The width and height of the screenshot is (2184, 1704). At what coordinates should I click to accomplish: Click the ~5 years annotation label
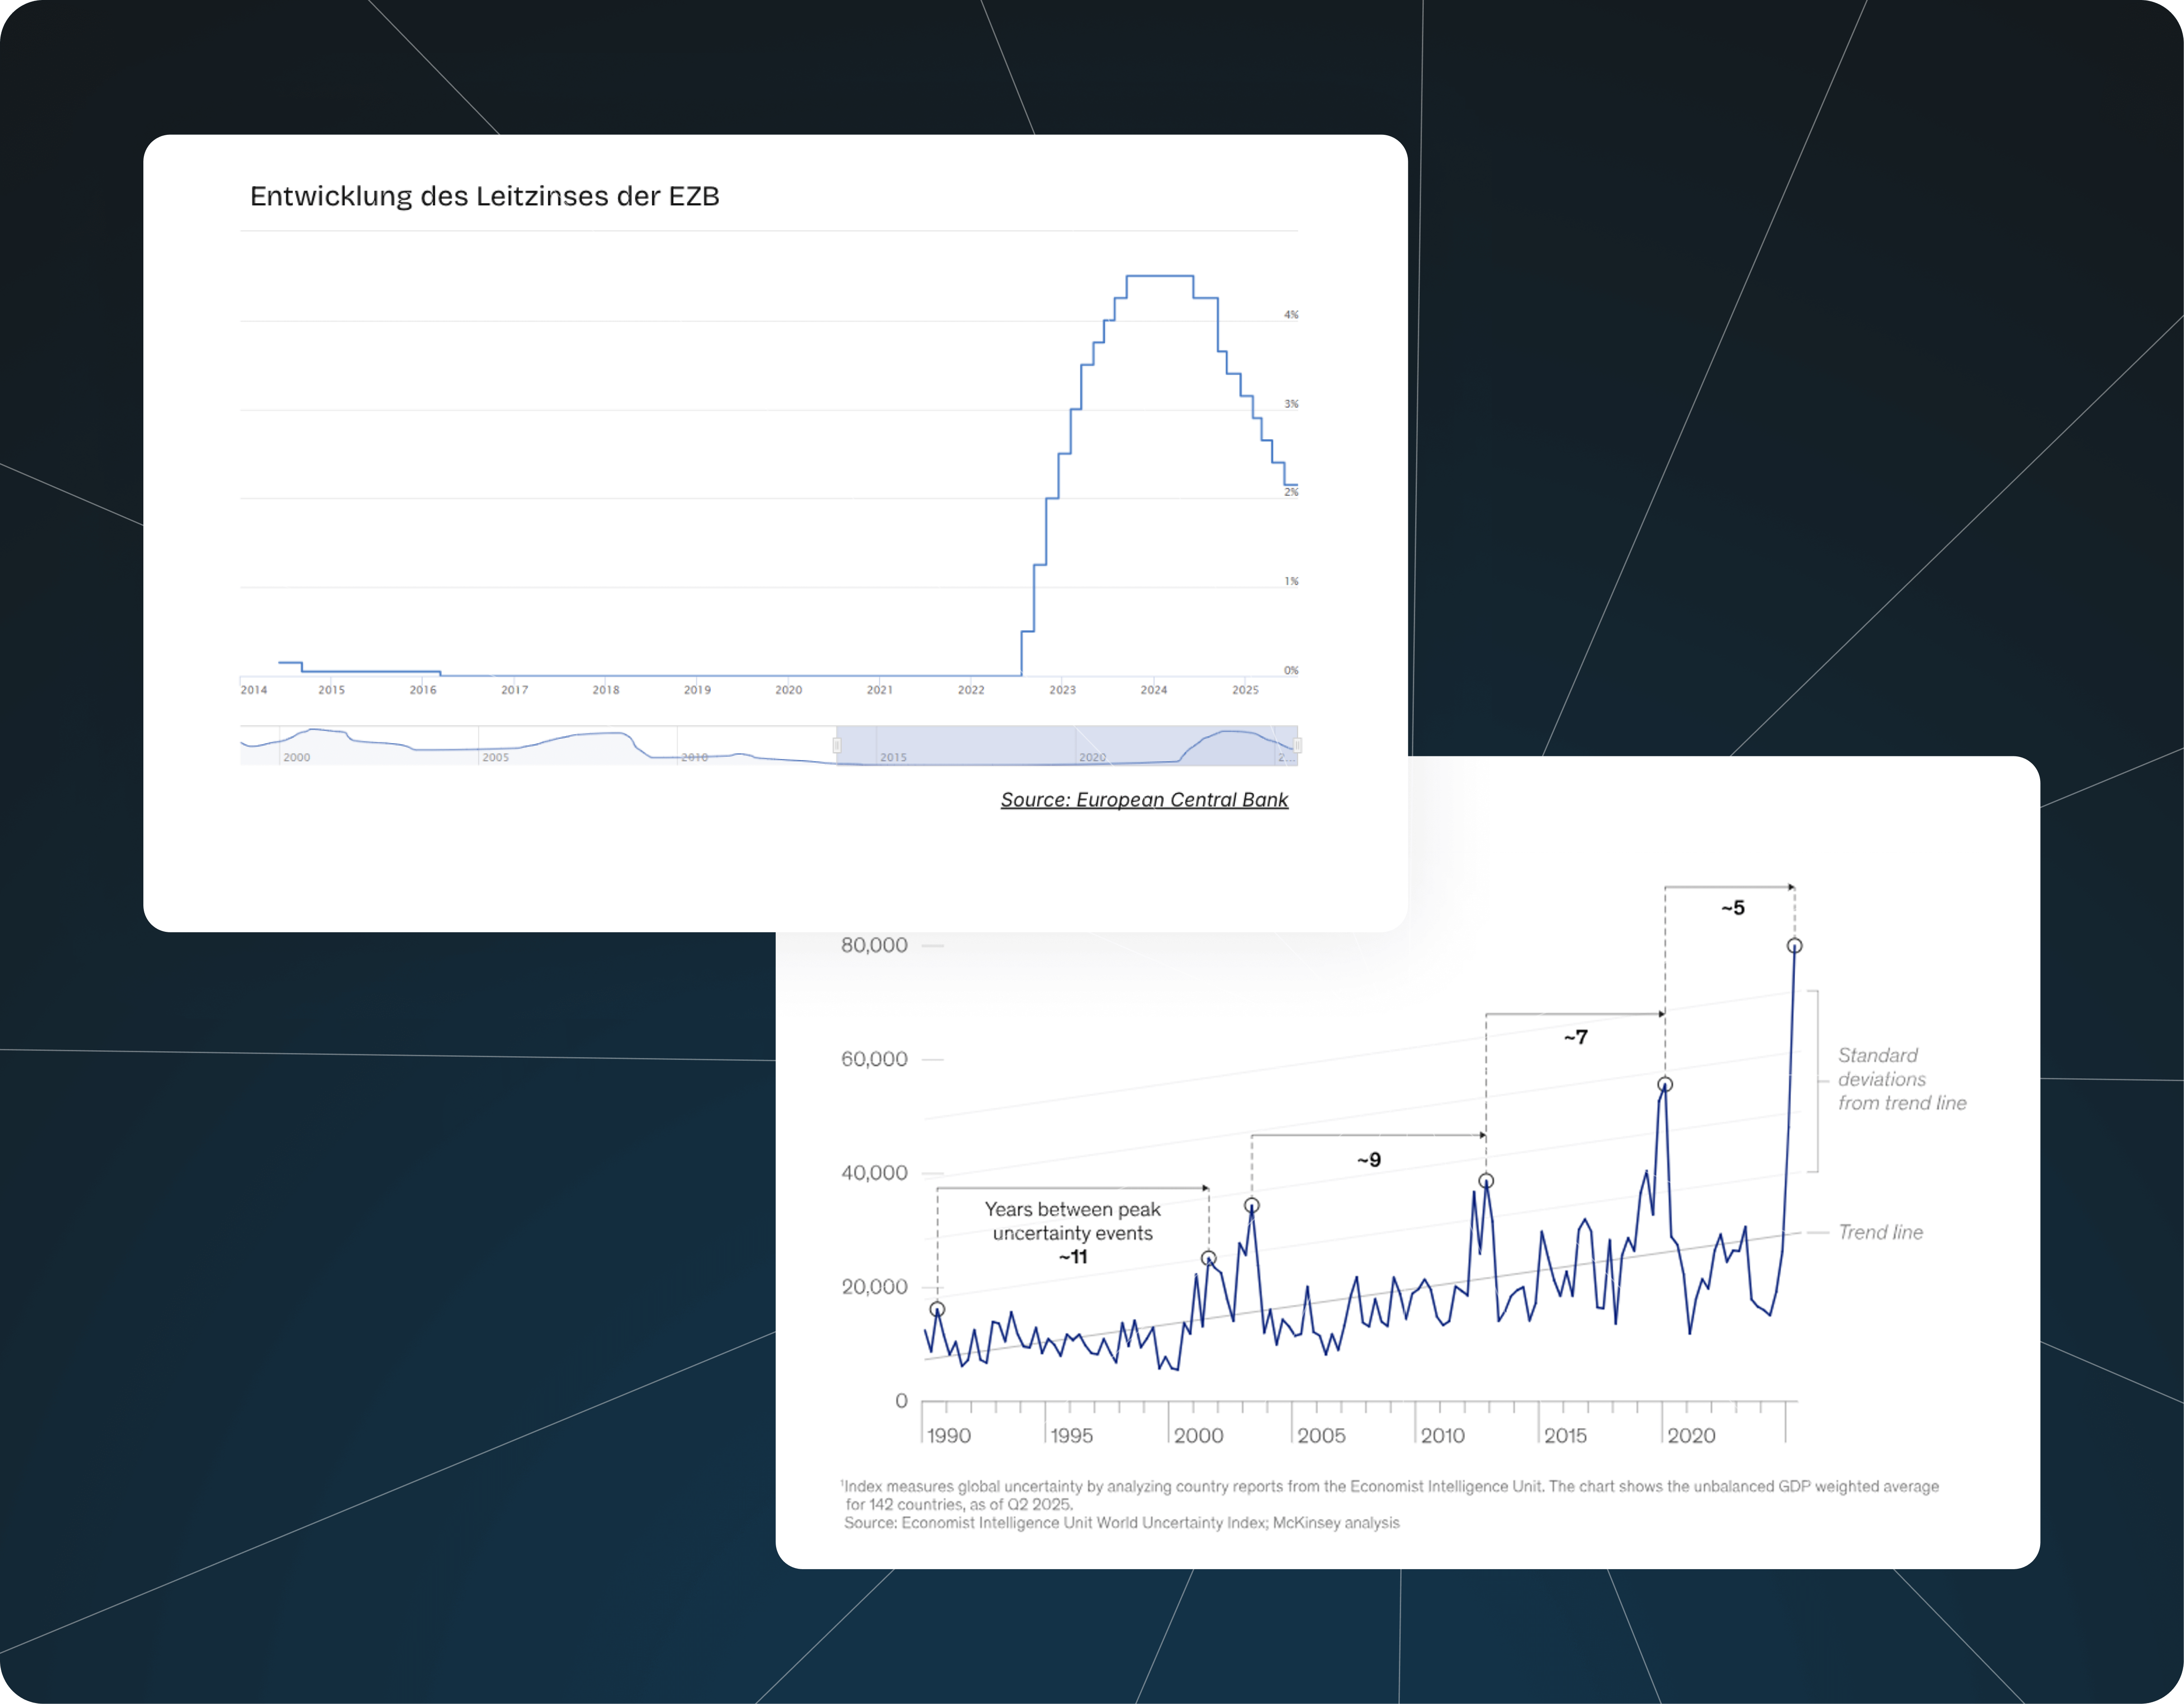click(1733, 908)
